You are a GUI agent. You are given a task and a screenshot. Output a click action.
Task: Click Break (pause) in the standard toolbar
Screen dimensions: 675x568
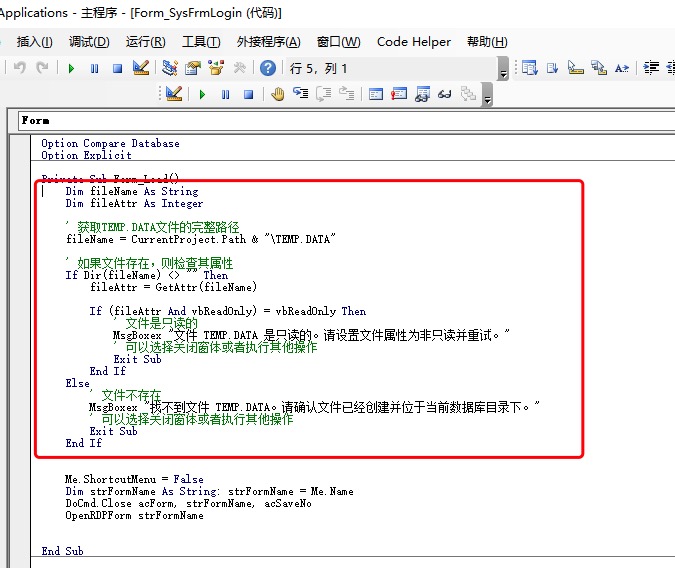94,68
